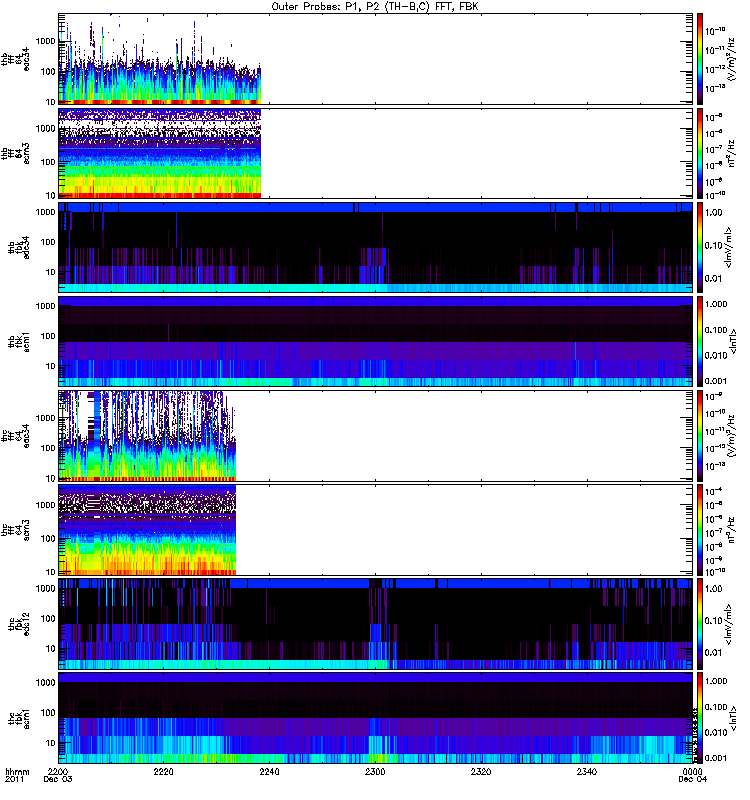The width and height of the screenshot is (750, 800).
Task: Click the 2200 time axis tick label
Action: tap(58, 771)
